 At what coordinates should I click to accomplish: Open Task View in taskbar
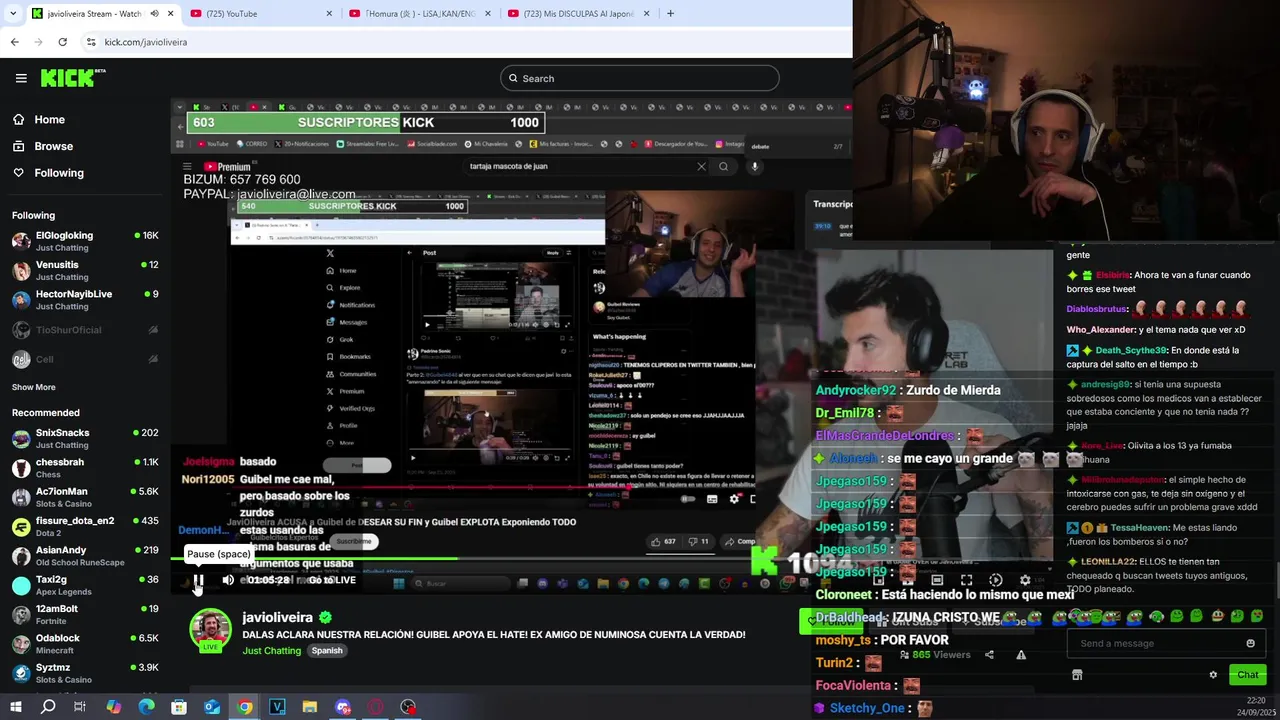click(80, 707)
